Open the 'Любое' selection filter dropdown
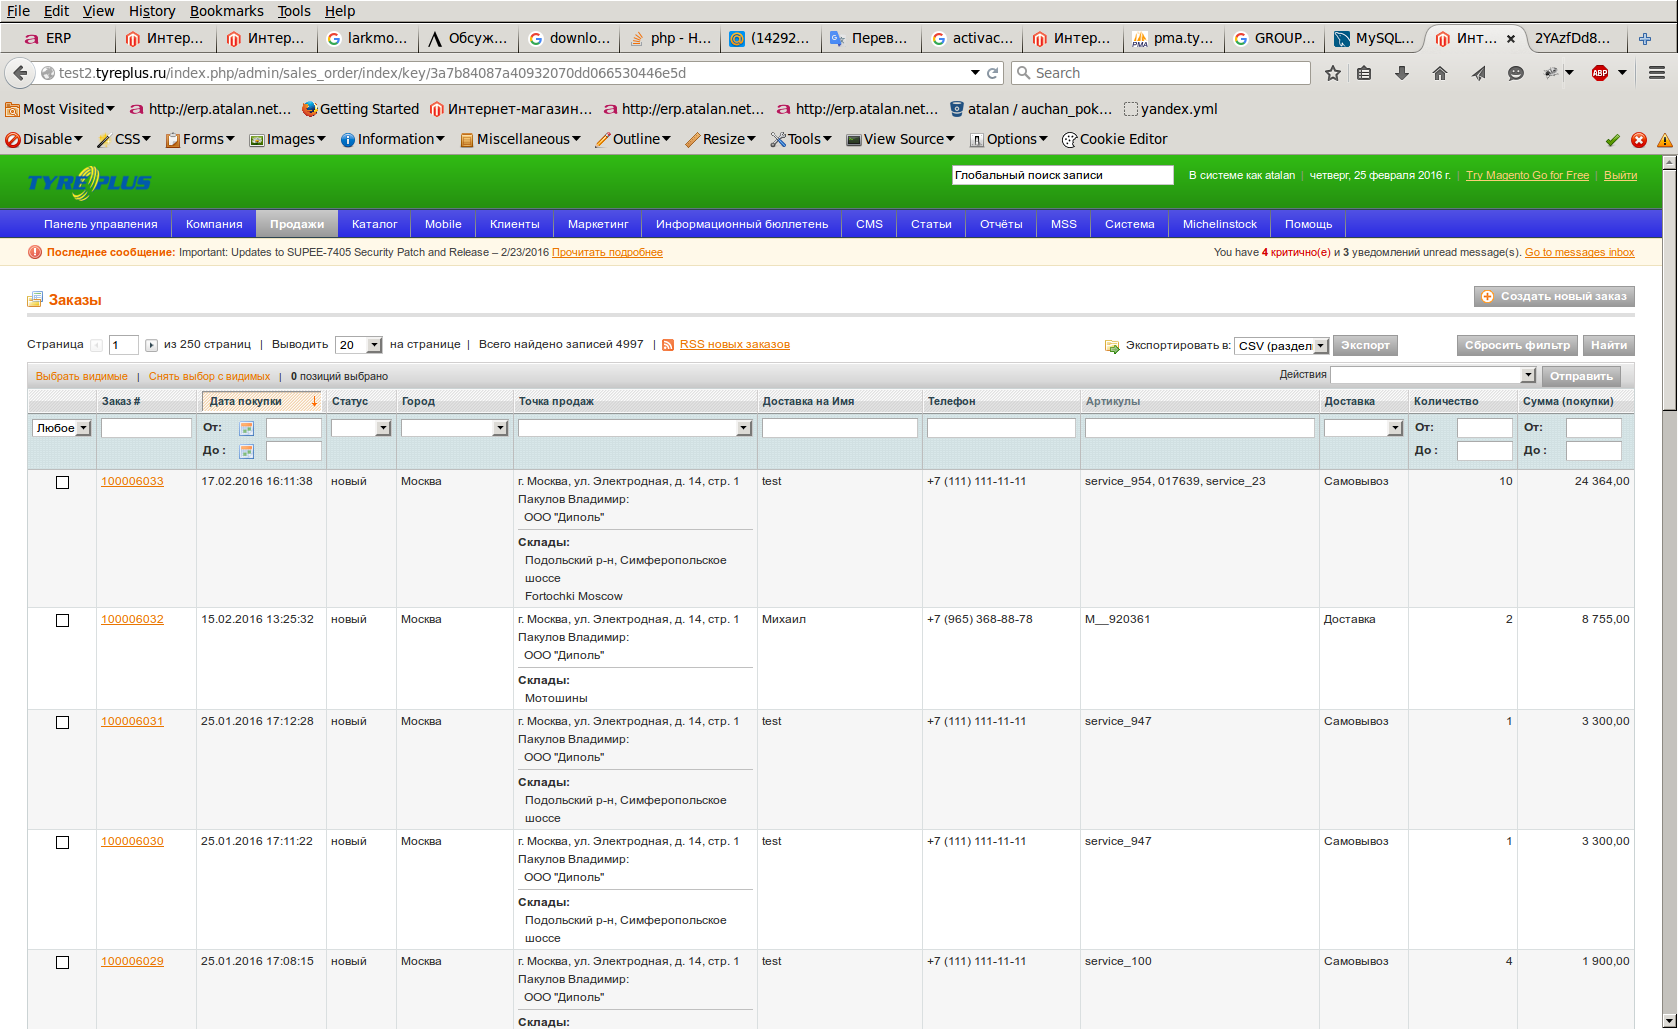This screenshot has width=1678, height=1029. tap(62, 428)
